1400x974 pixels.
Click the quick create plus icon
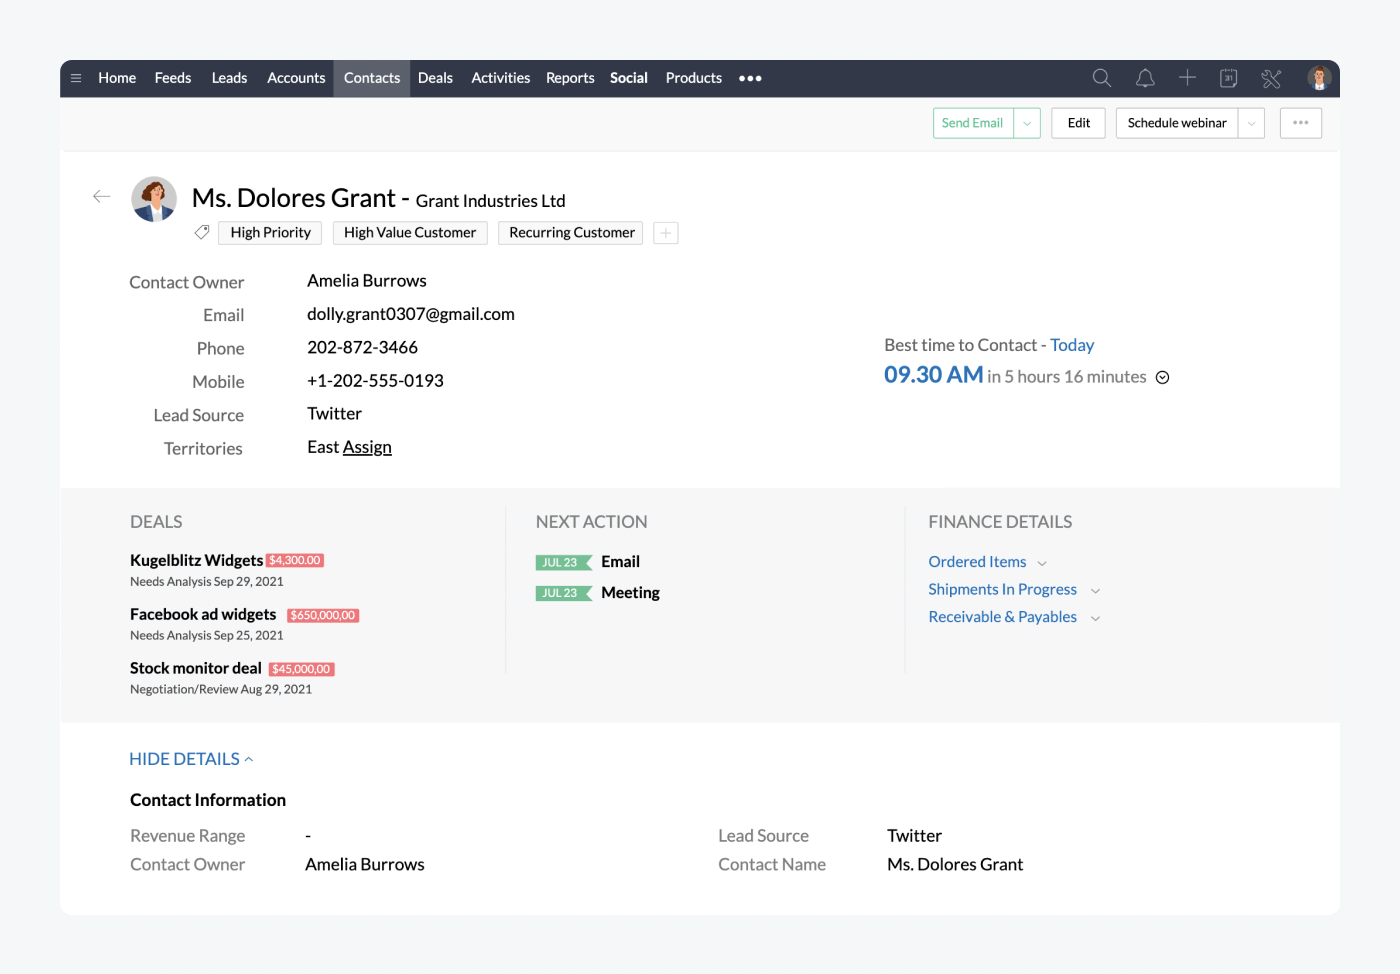[x=1186, y=77]
